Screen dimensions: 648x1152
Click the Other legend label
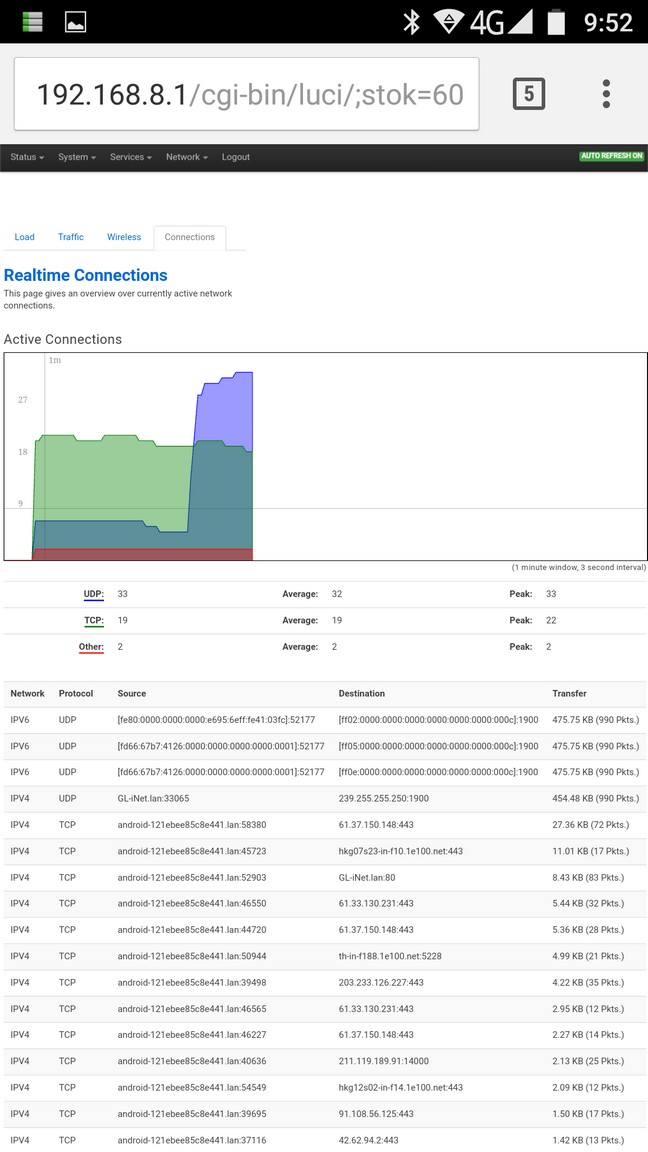click(91, 647)
